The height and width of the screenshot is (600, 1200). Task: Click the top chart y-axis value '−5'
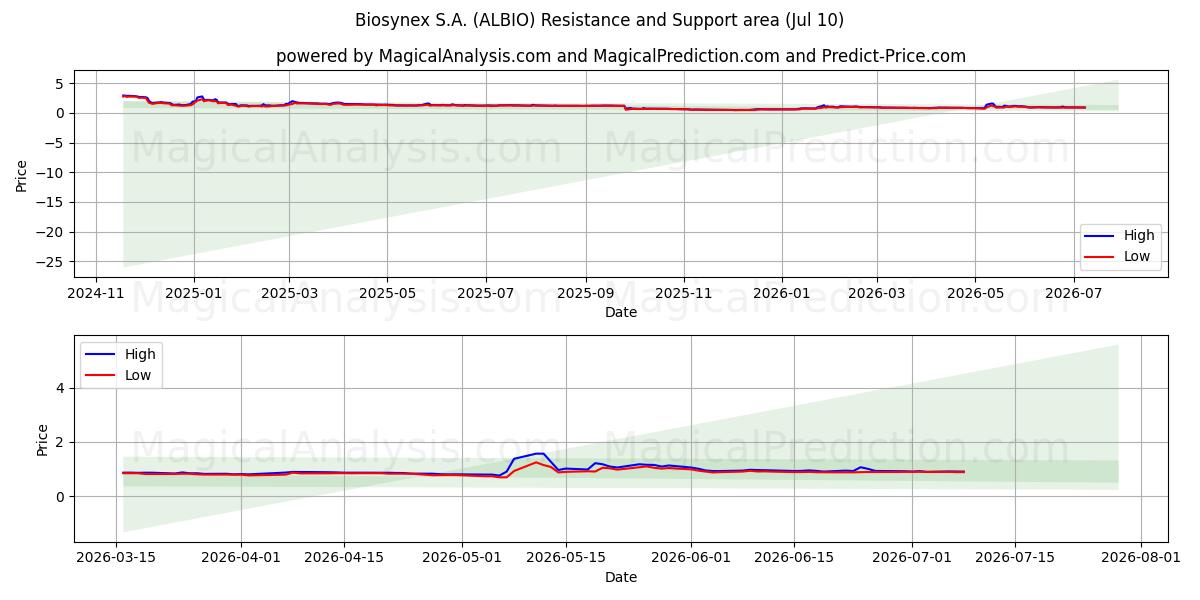(x=56, y=143)
